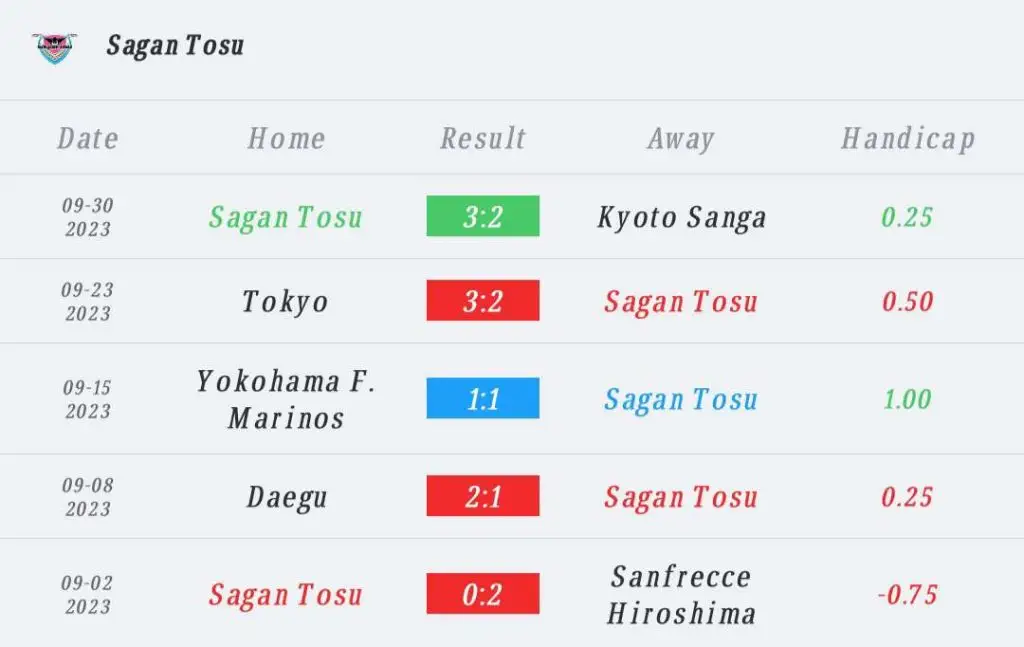This screenshot has width=1024, height=647.
Task: Select the green Sagan Tosu home entry
Action: tap(285, 217)
